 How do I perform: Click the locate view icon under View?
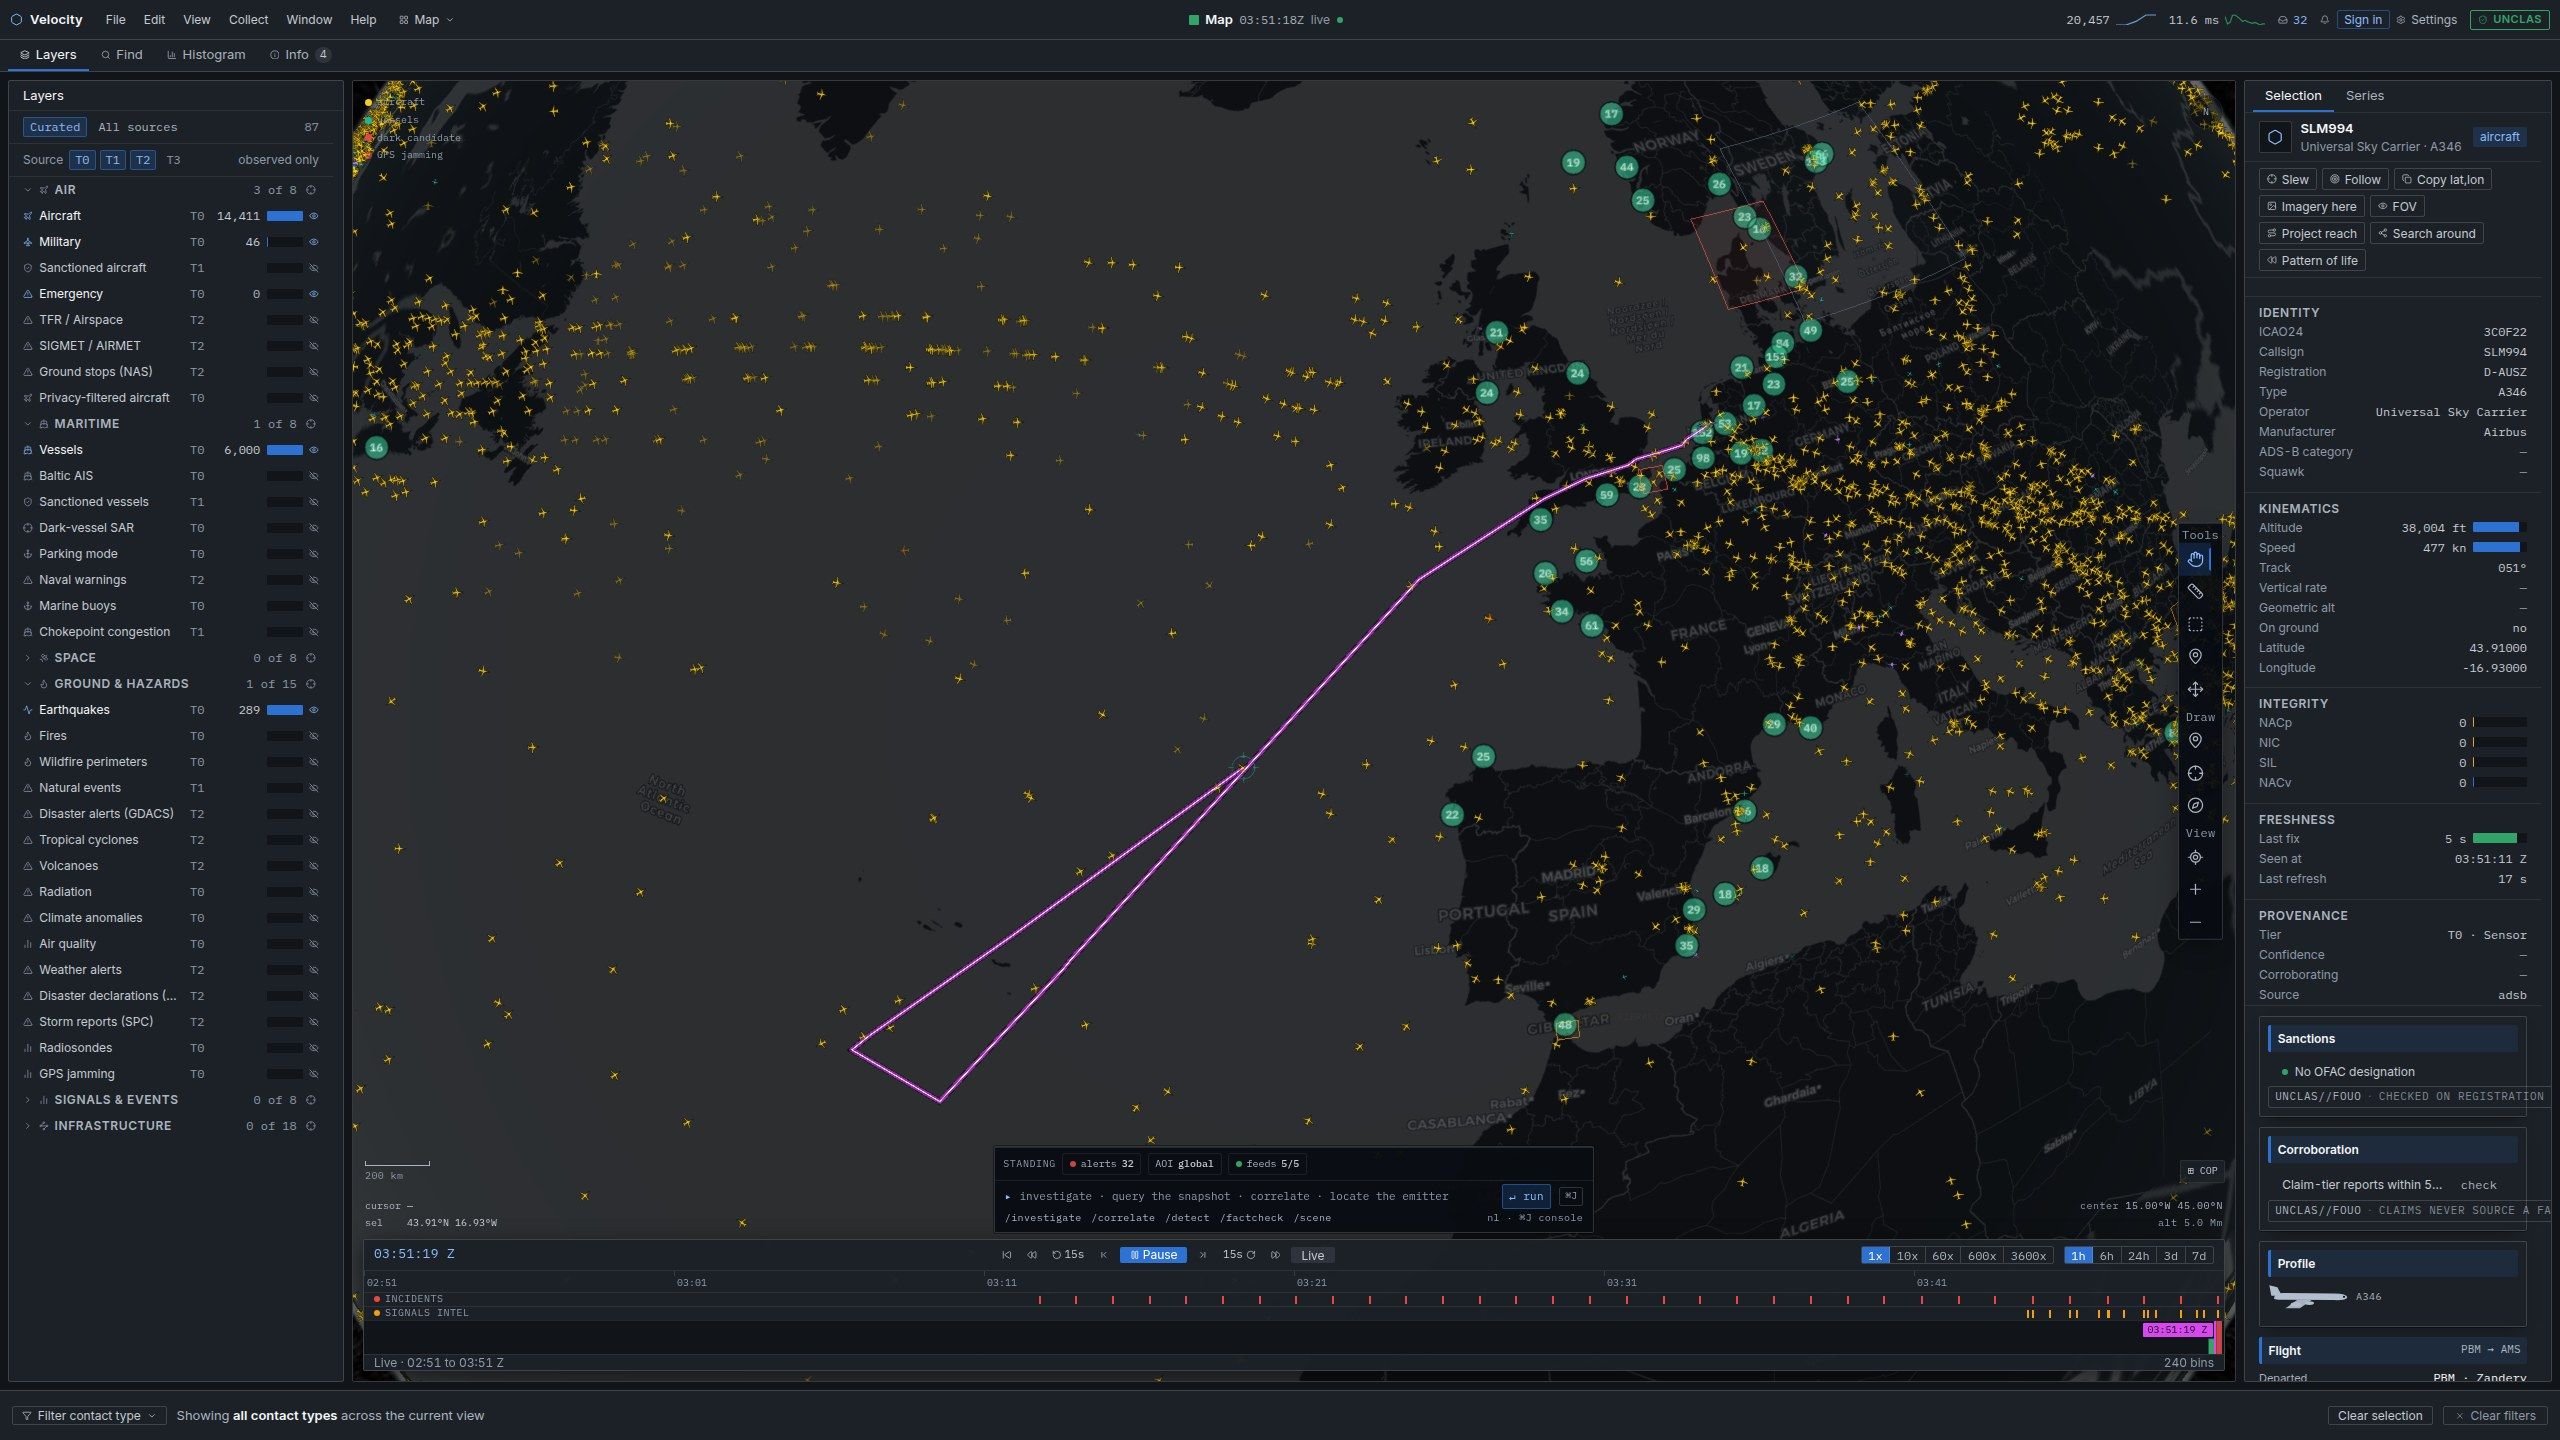point(2195,858)
